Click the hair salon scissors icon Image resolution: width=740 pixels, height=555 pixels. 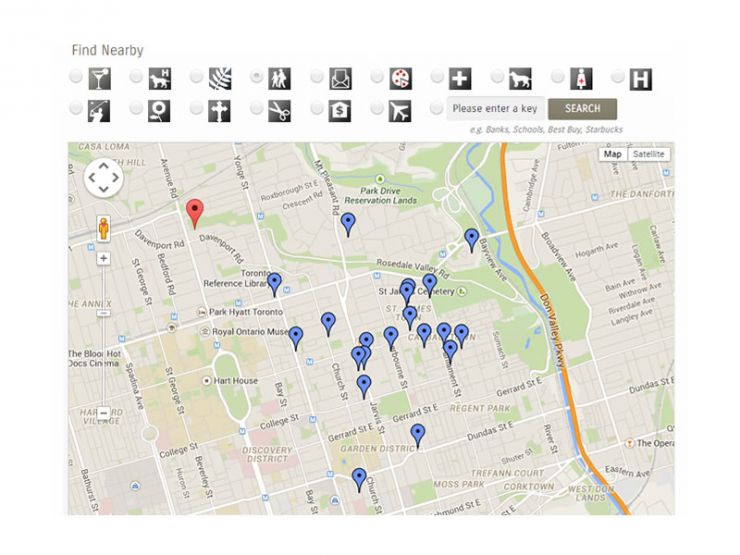(x=280, y=110)
